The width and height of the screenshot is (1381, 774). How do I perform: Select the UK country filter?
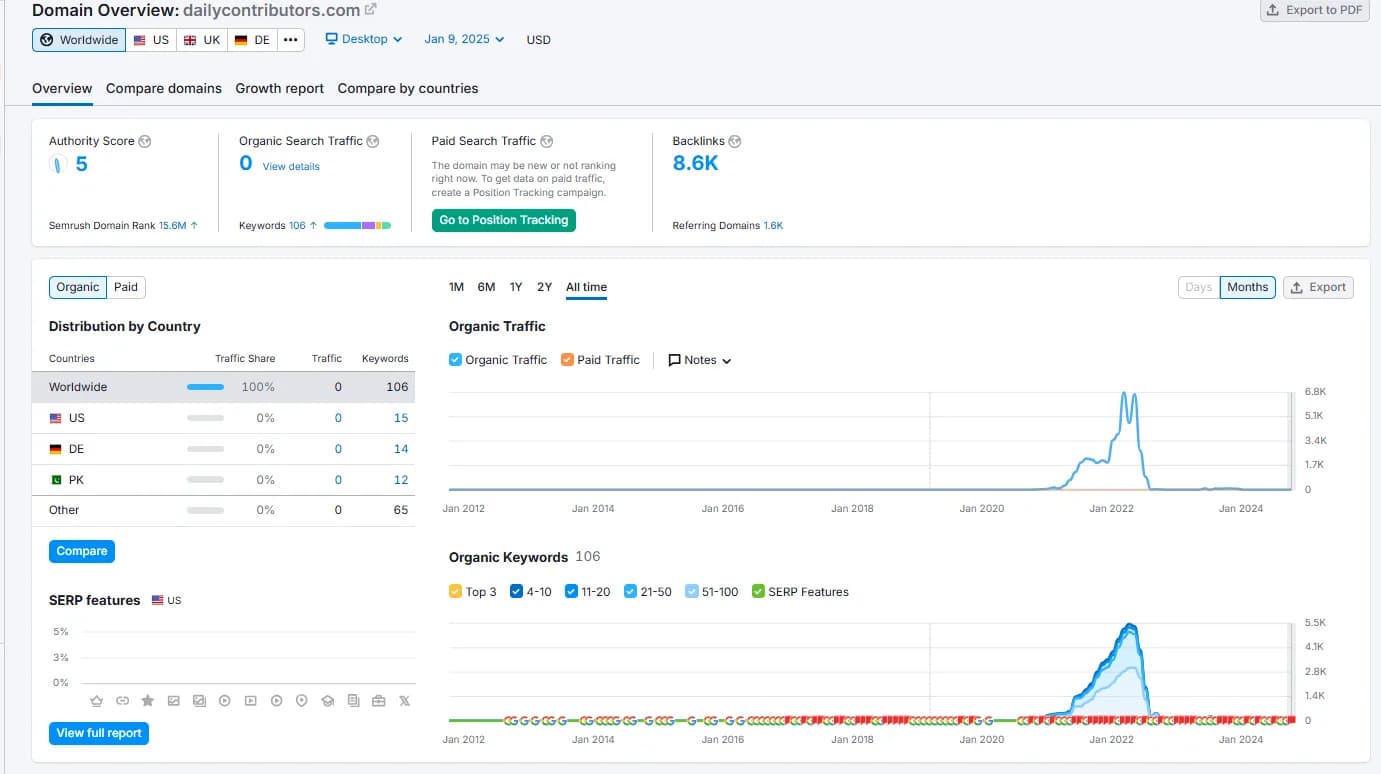[x=202, y=40]
